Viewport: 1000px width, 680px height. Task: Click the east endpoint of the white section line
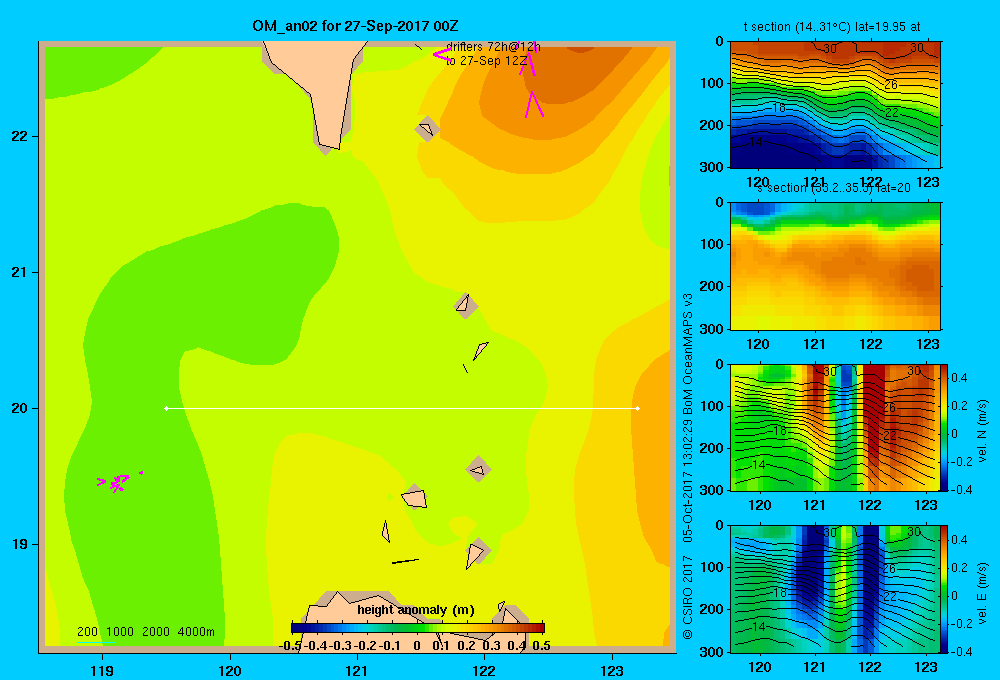[x=638, y=408]
